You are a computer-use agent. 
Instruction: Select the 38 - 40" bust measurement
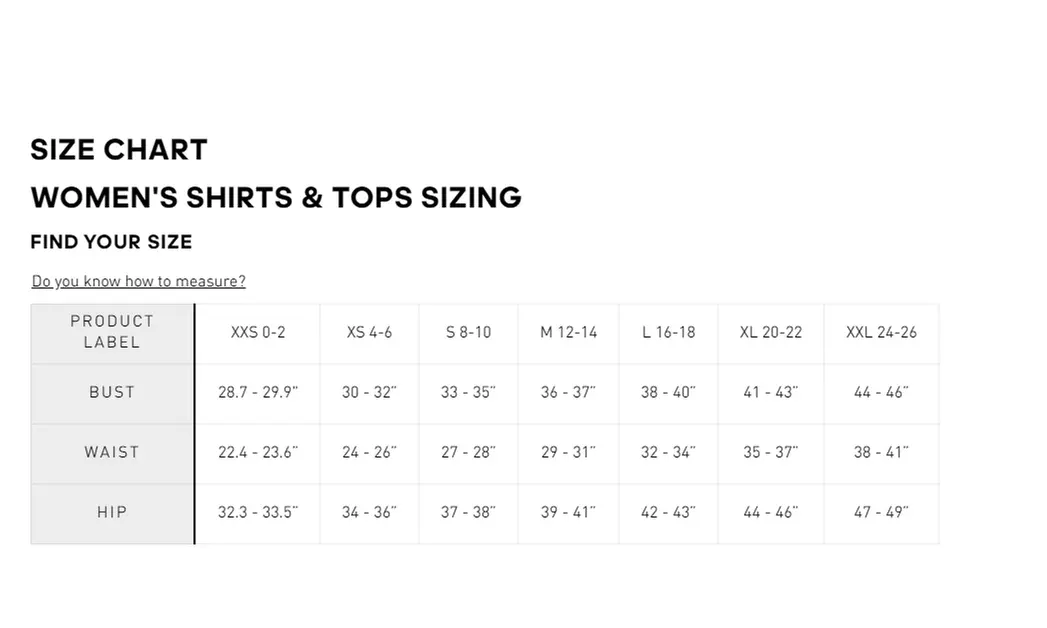(668, 392)
